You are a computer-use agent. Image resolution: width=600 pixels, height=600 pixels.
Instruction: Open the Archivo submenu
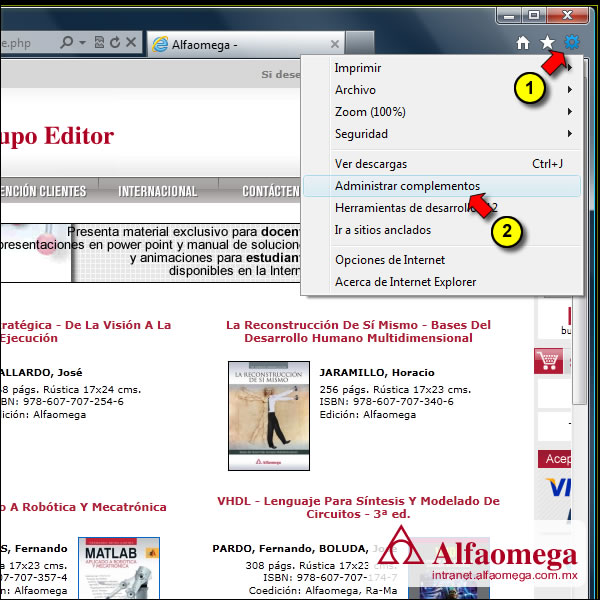point(442,90)
